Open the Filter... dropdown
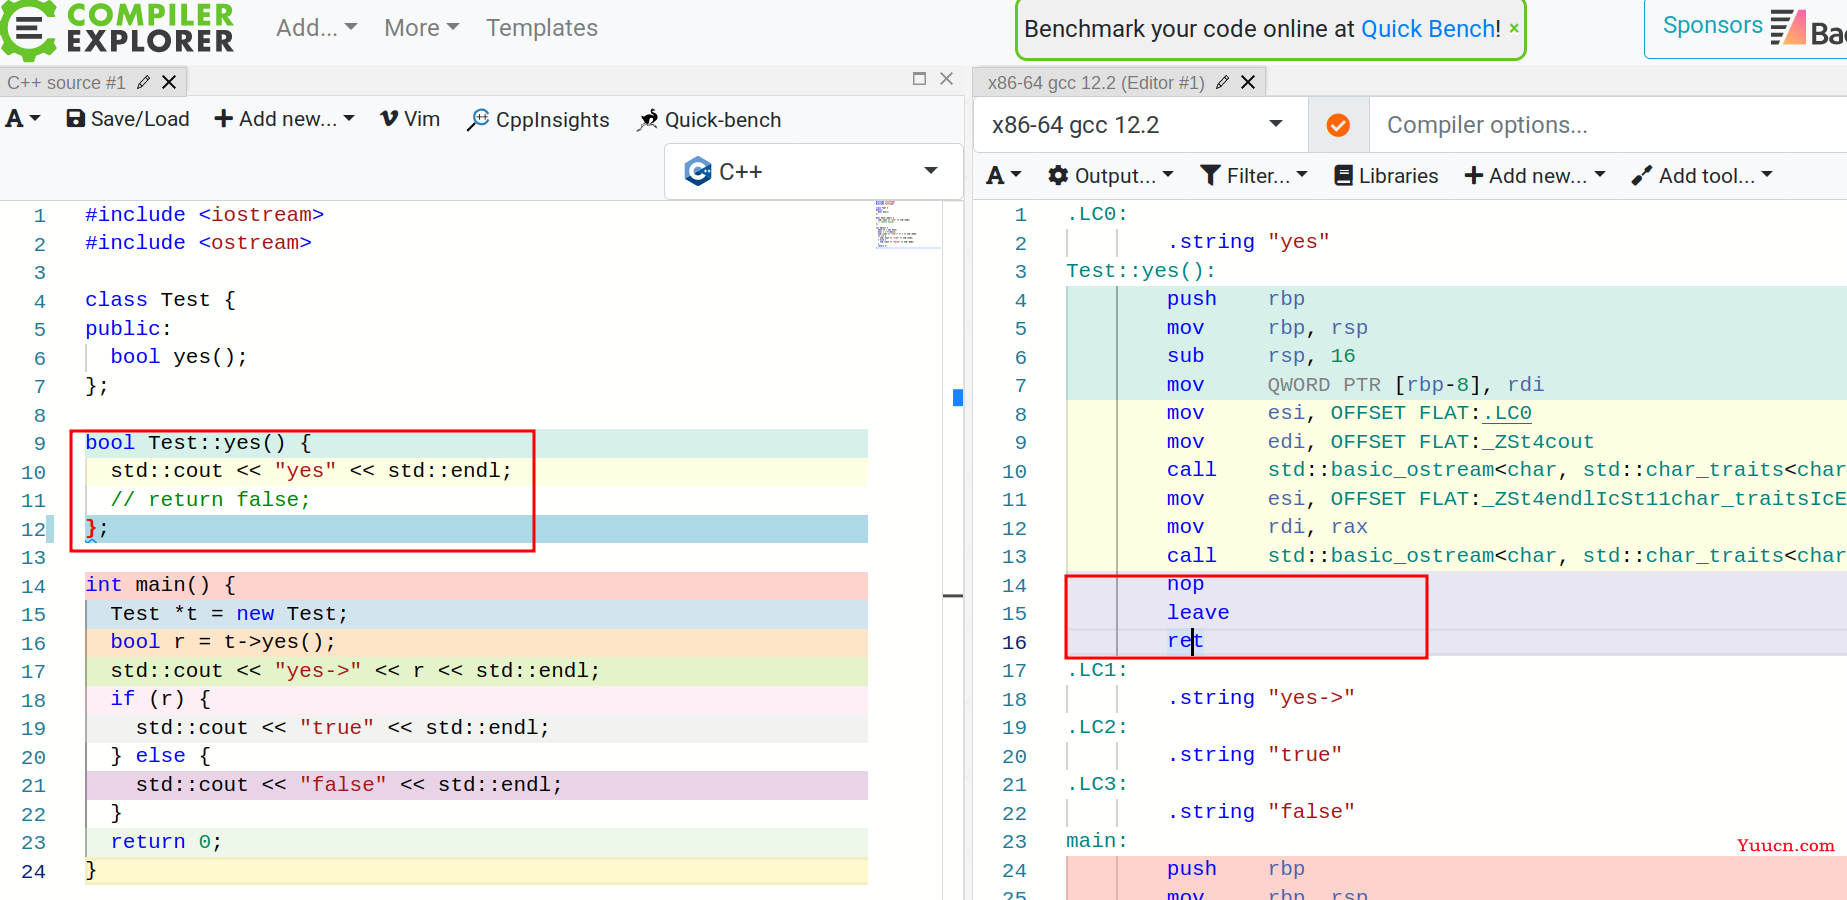 click(x=1254, y=176)
